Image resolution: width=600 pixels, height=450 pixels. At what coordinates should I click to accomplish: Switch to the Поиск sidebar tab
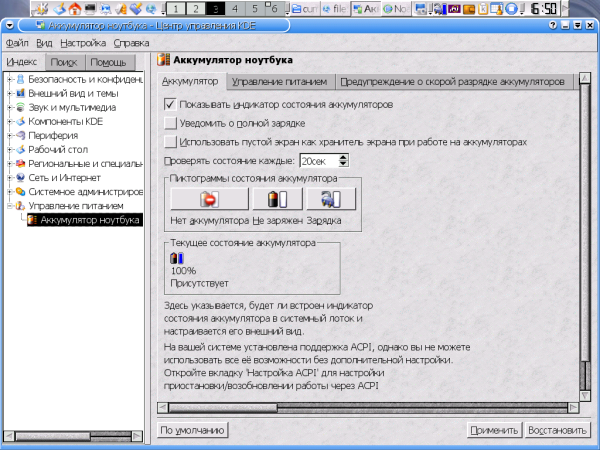(x=64, y=62)
